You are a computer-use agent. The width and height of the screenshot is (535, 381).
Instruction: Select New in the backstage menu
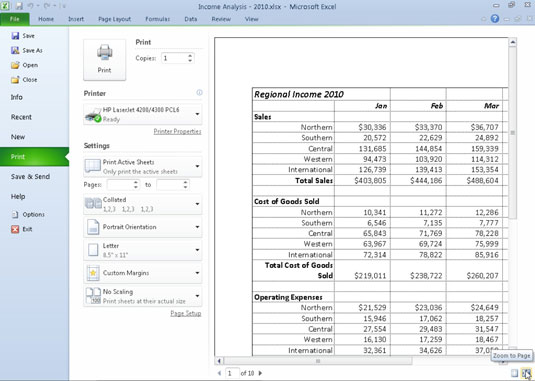coord(34,137)
